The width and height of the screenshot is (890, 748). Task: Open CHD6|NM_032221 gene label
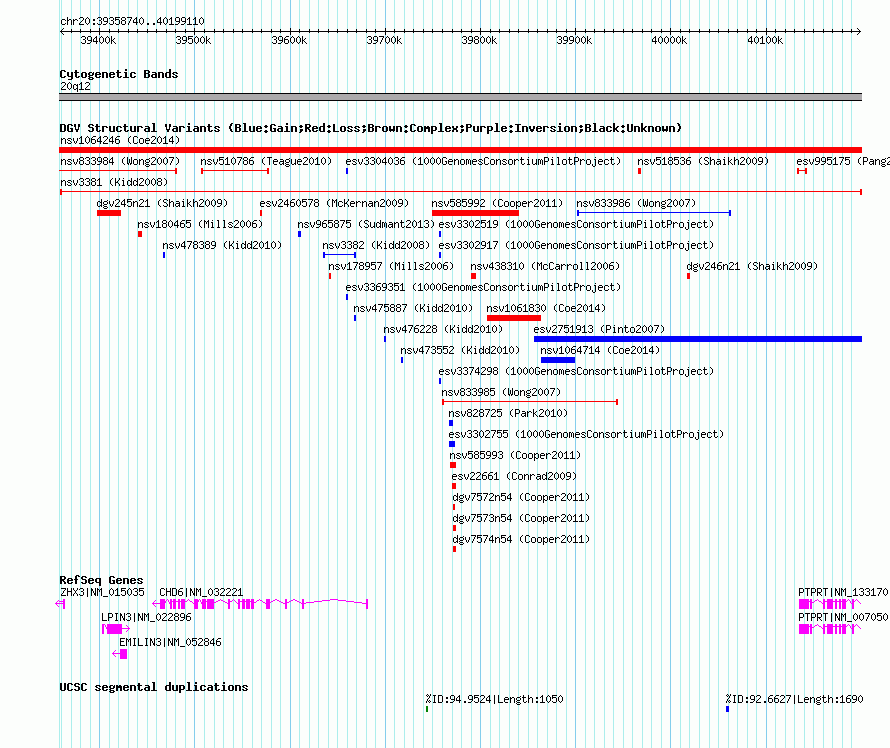click(x=201, y=592)
